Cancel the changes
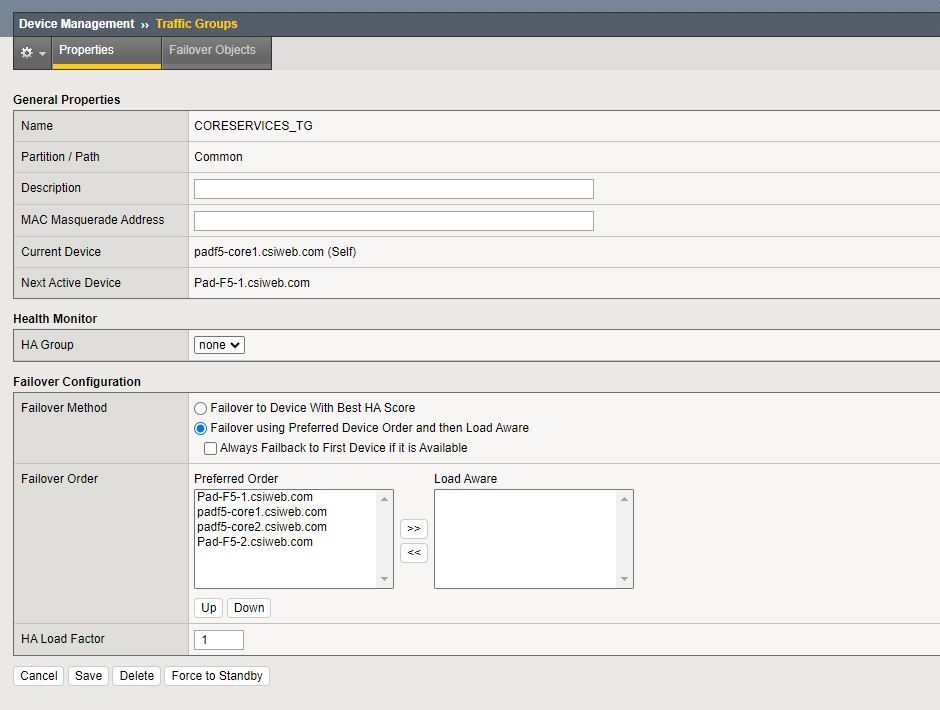Screen dimensions: 940x710 click(39, 676)
